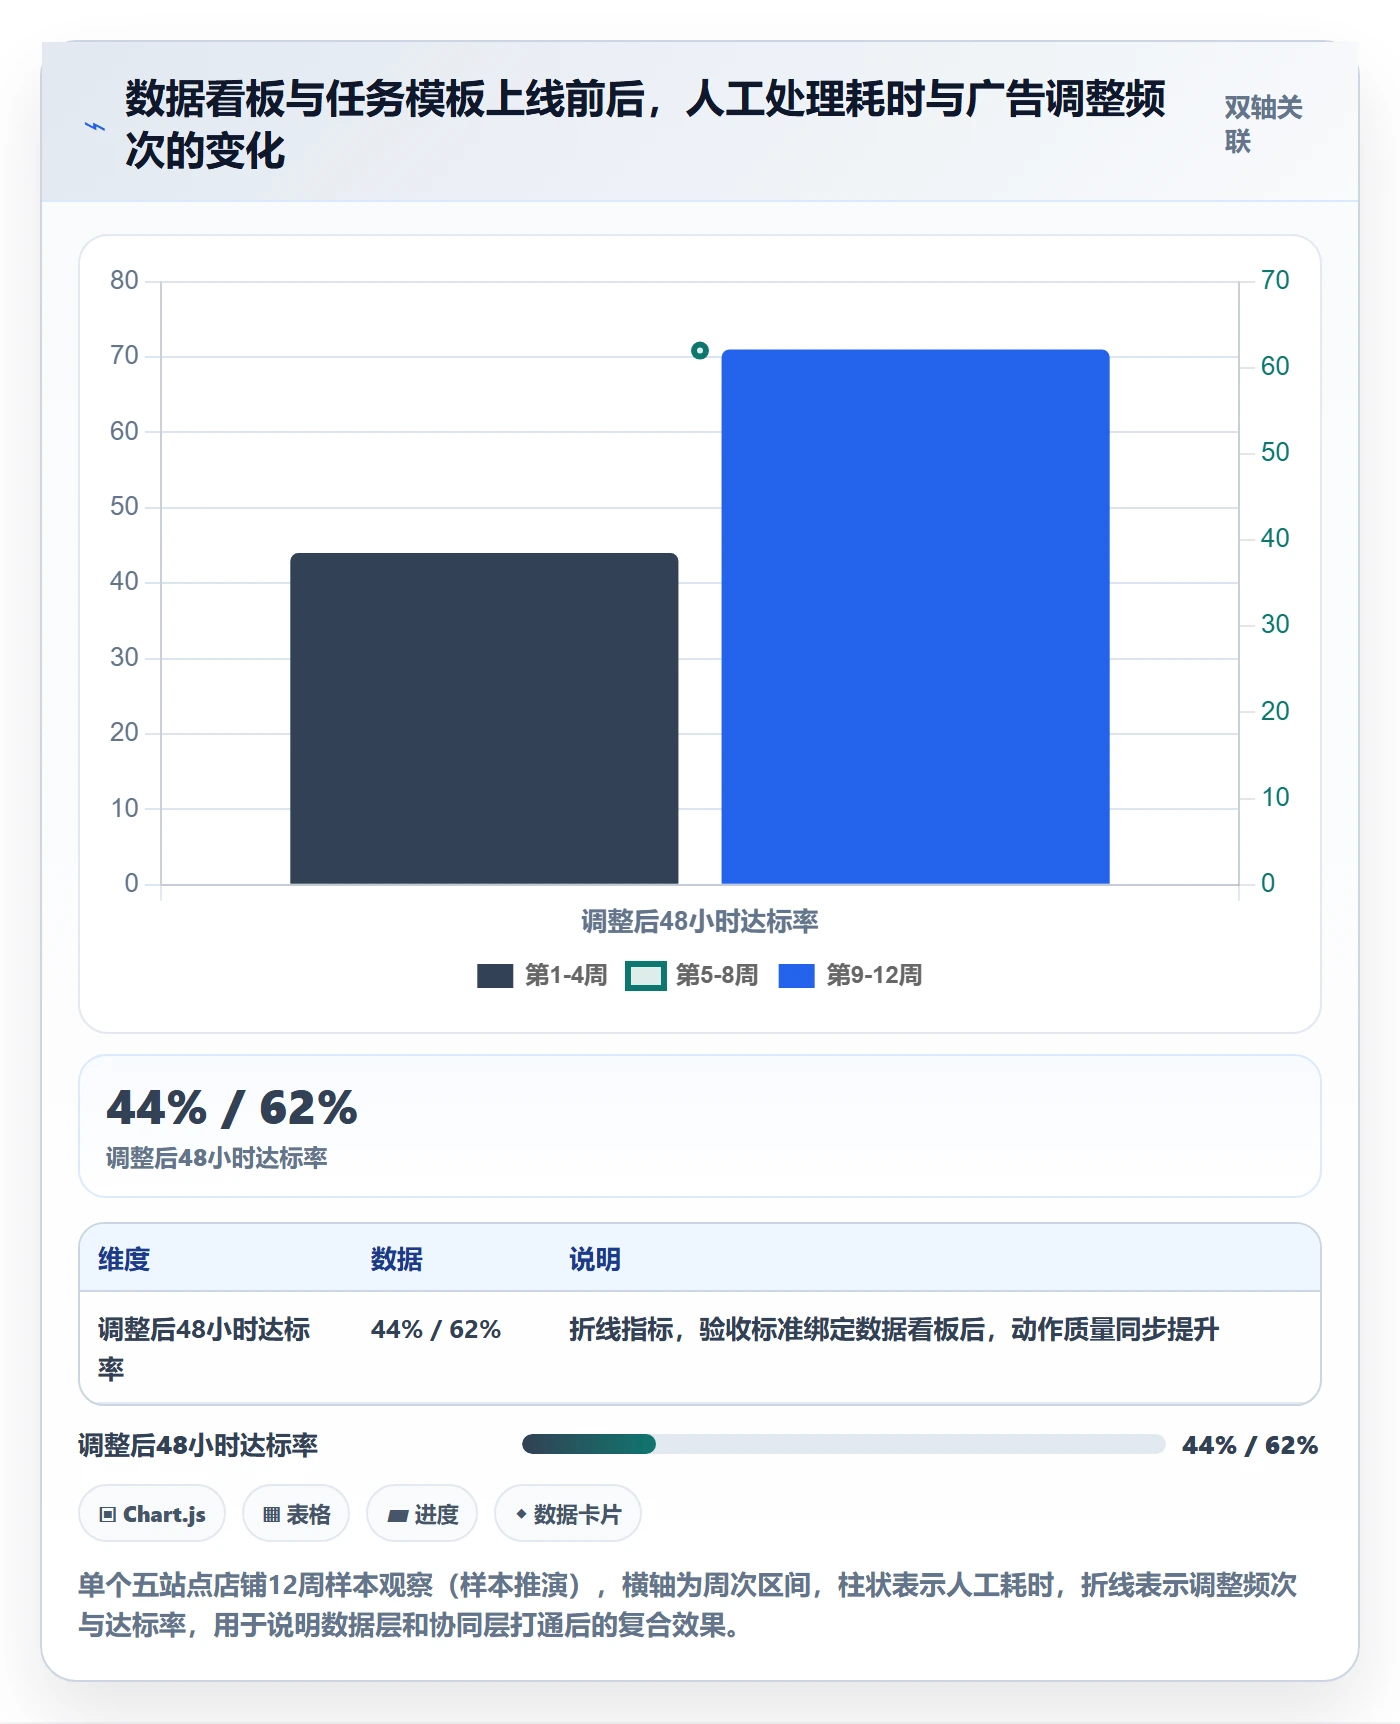1400x1724 pixels.
Task: Click the Chart.js chip
Action: click(x=152, y=1514)
